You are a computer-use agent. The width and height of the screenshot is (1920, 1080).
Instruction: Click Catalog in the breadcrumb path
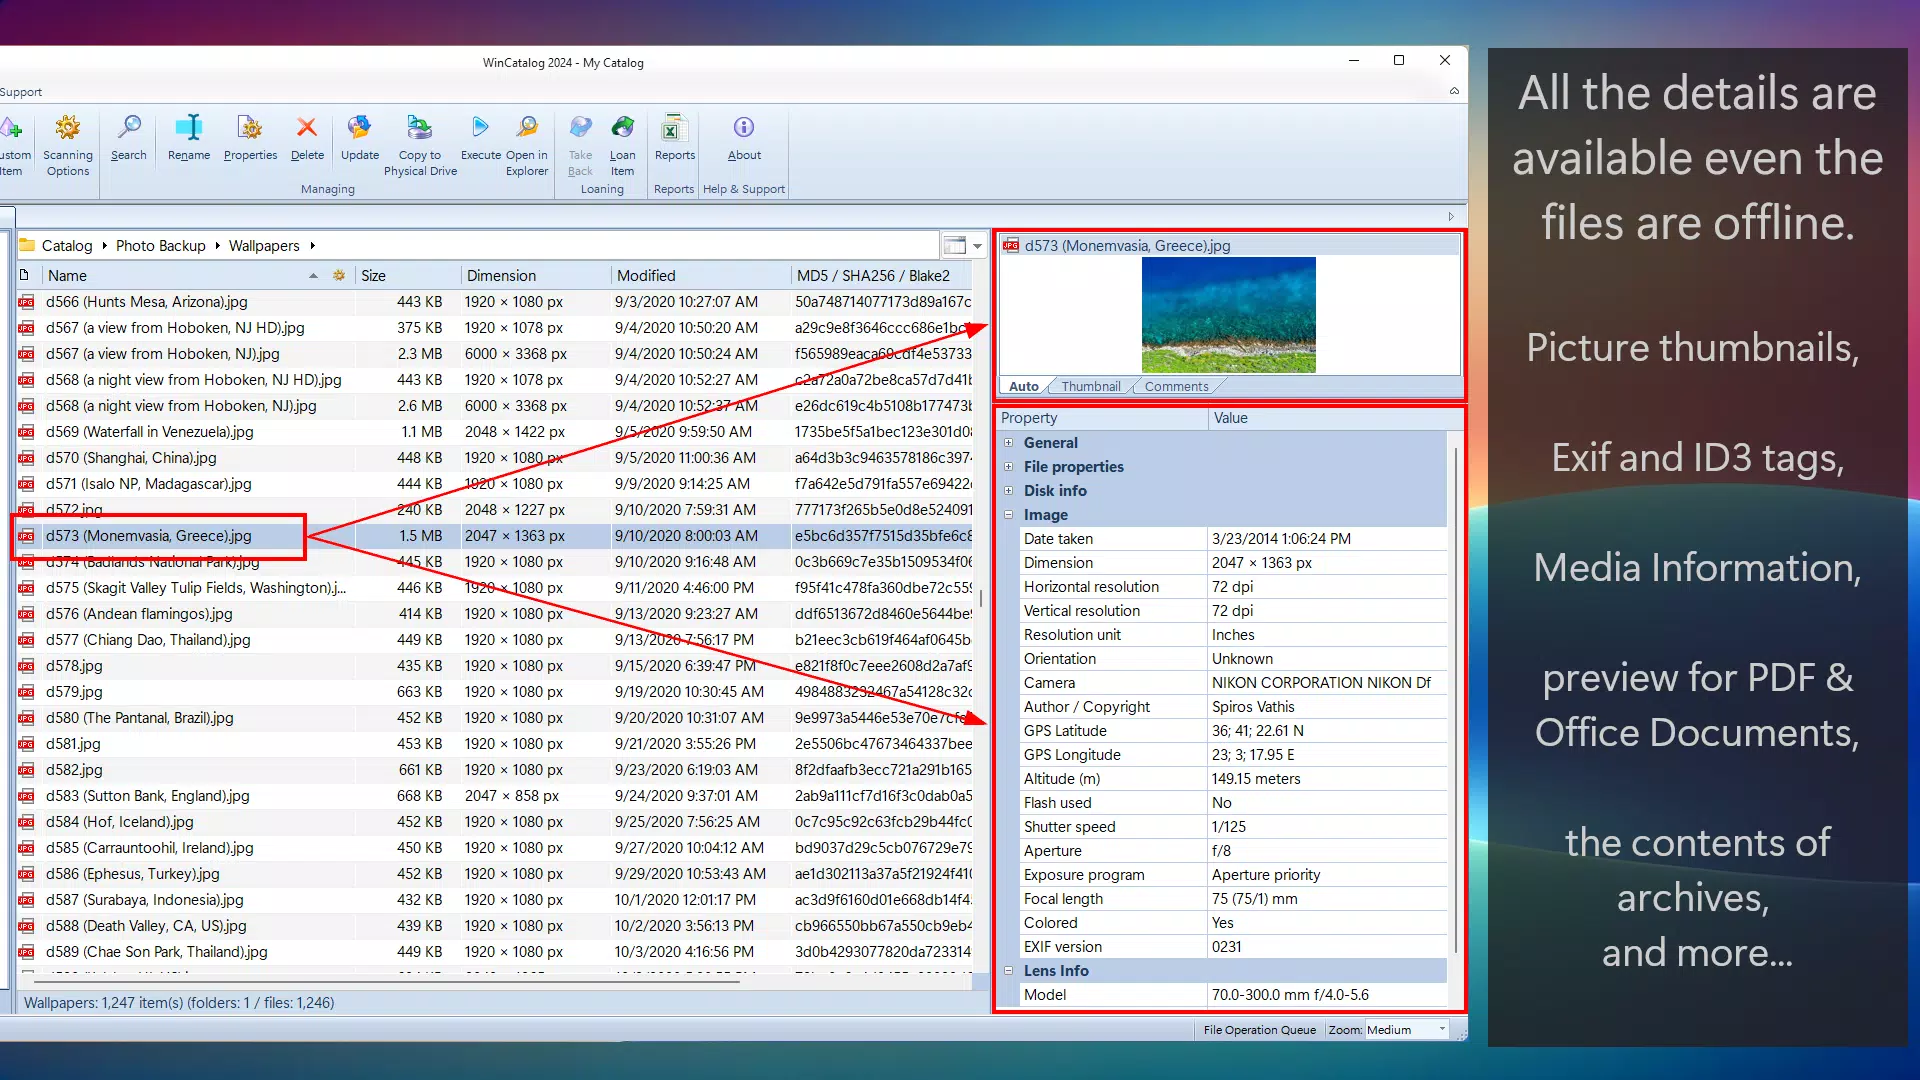(x=66, y=246)
